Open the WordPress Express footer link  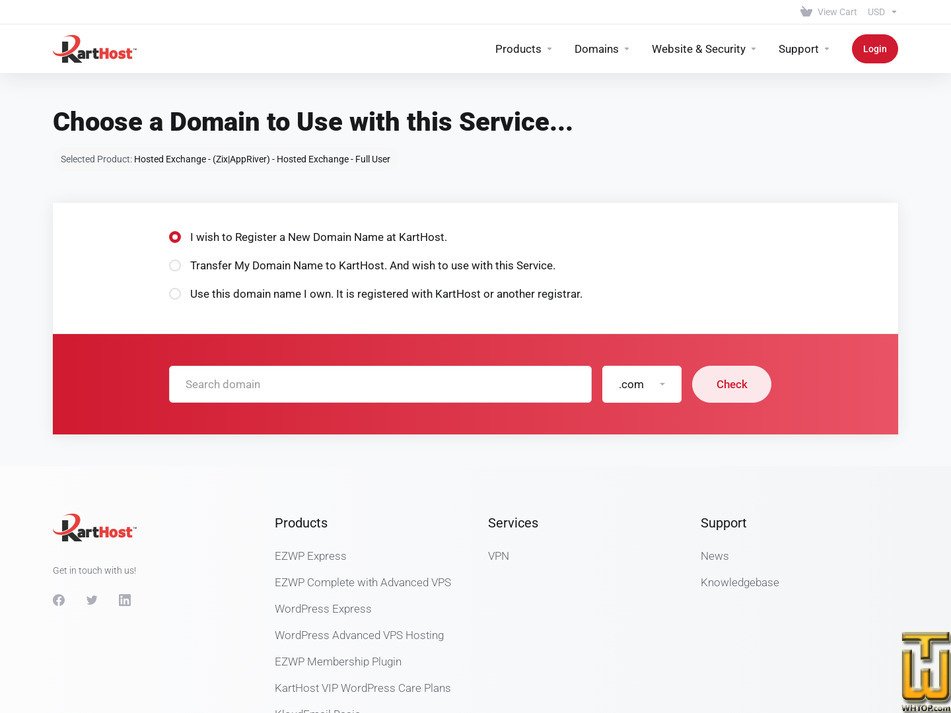323,609
